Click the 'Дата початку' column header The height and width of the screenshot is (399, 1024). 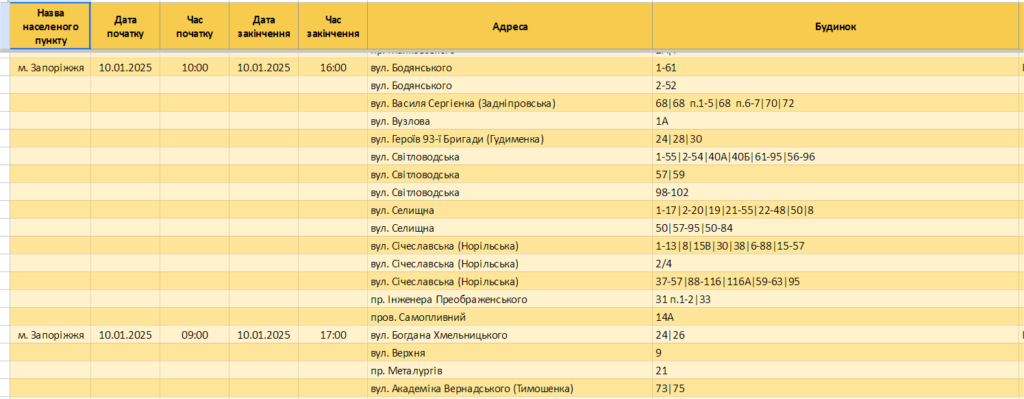(125, 25)
